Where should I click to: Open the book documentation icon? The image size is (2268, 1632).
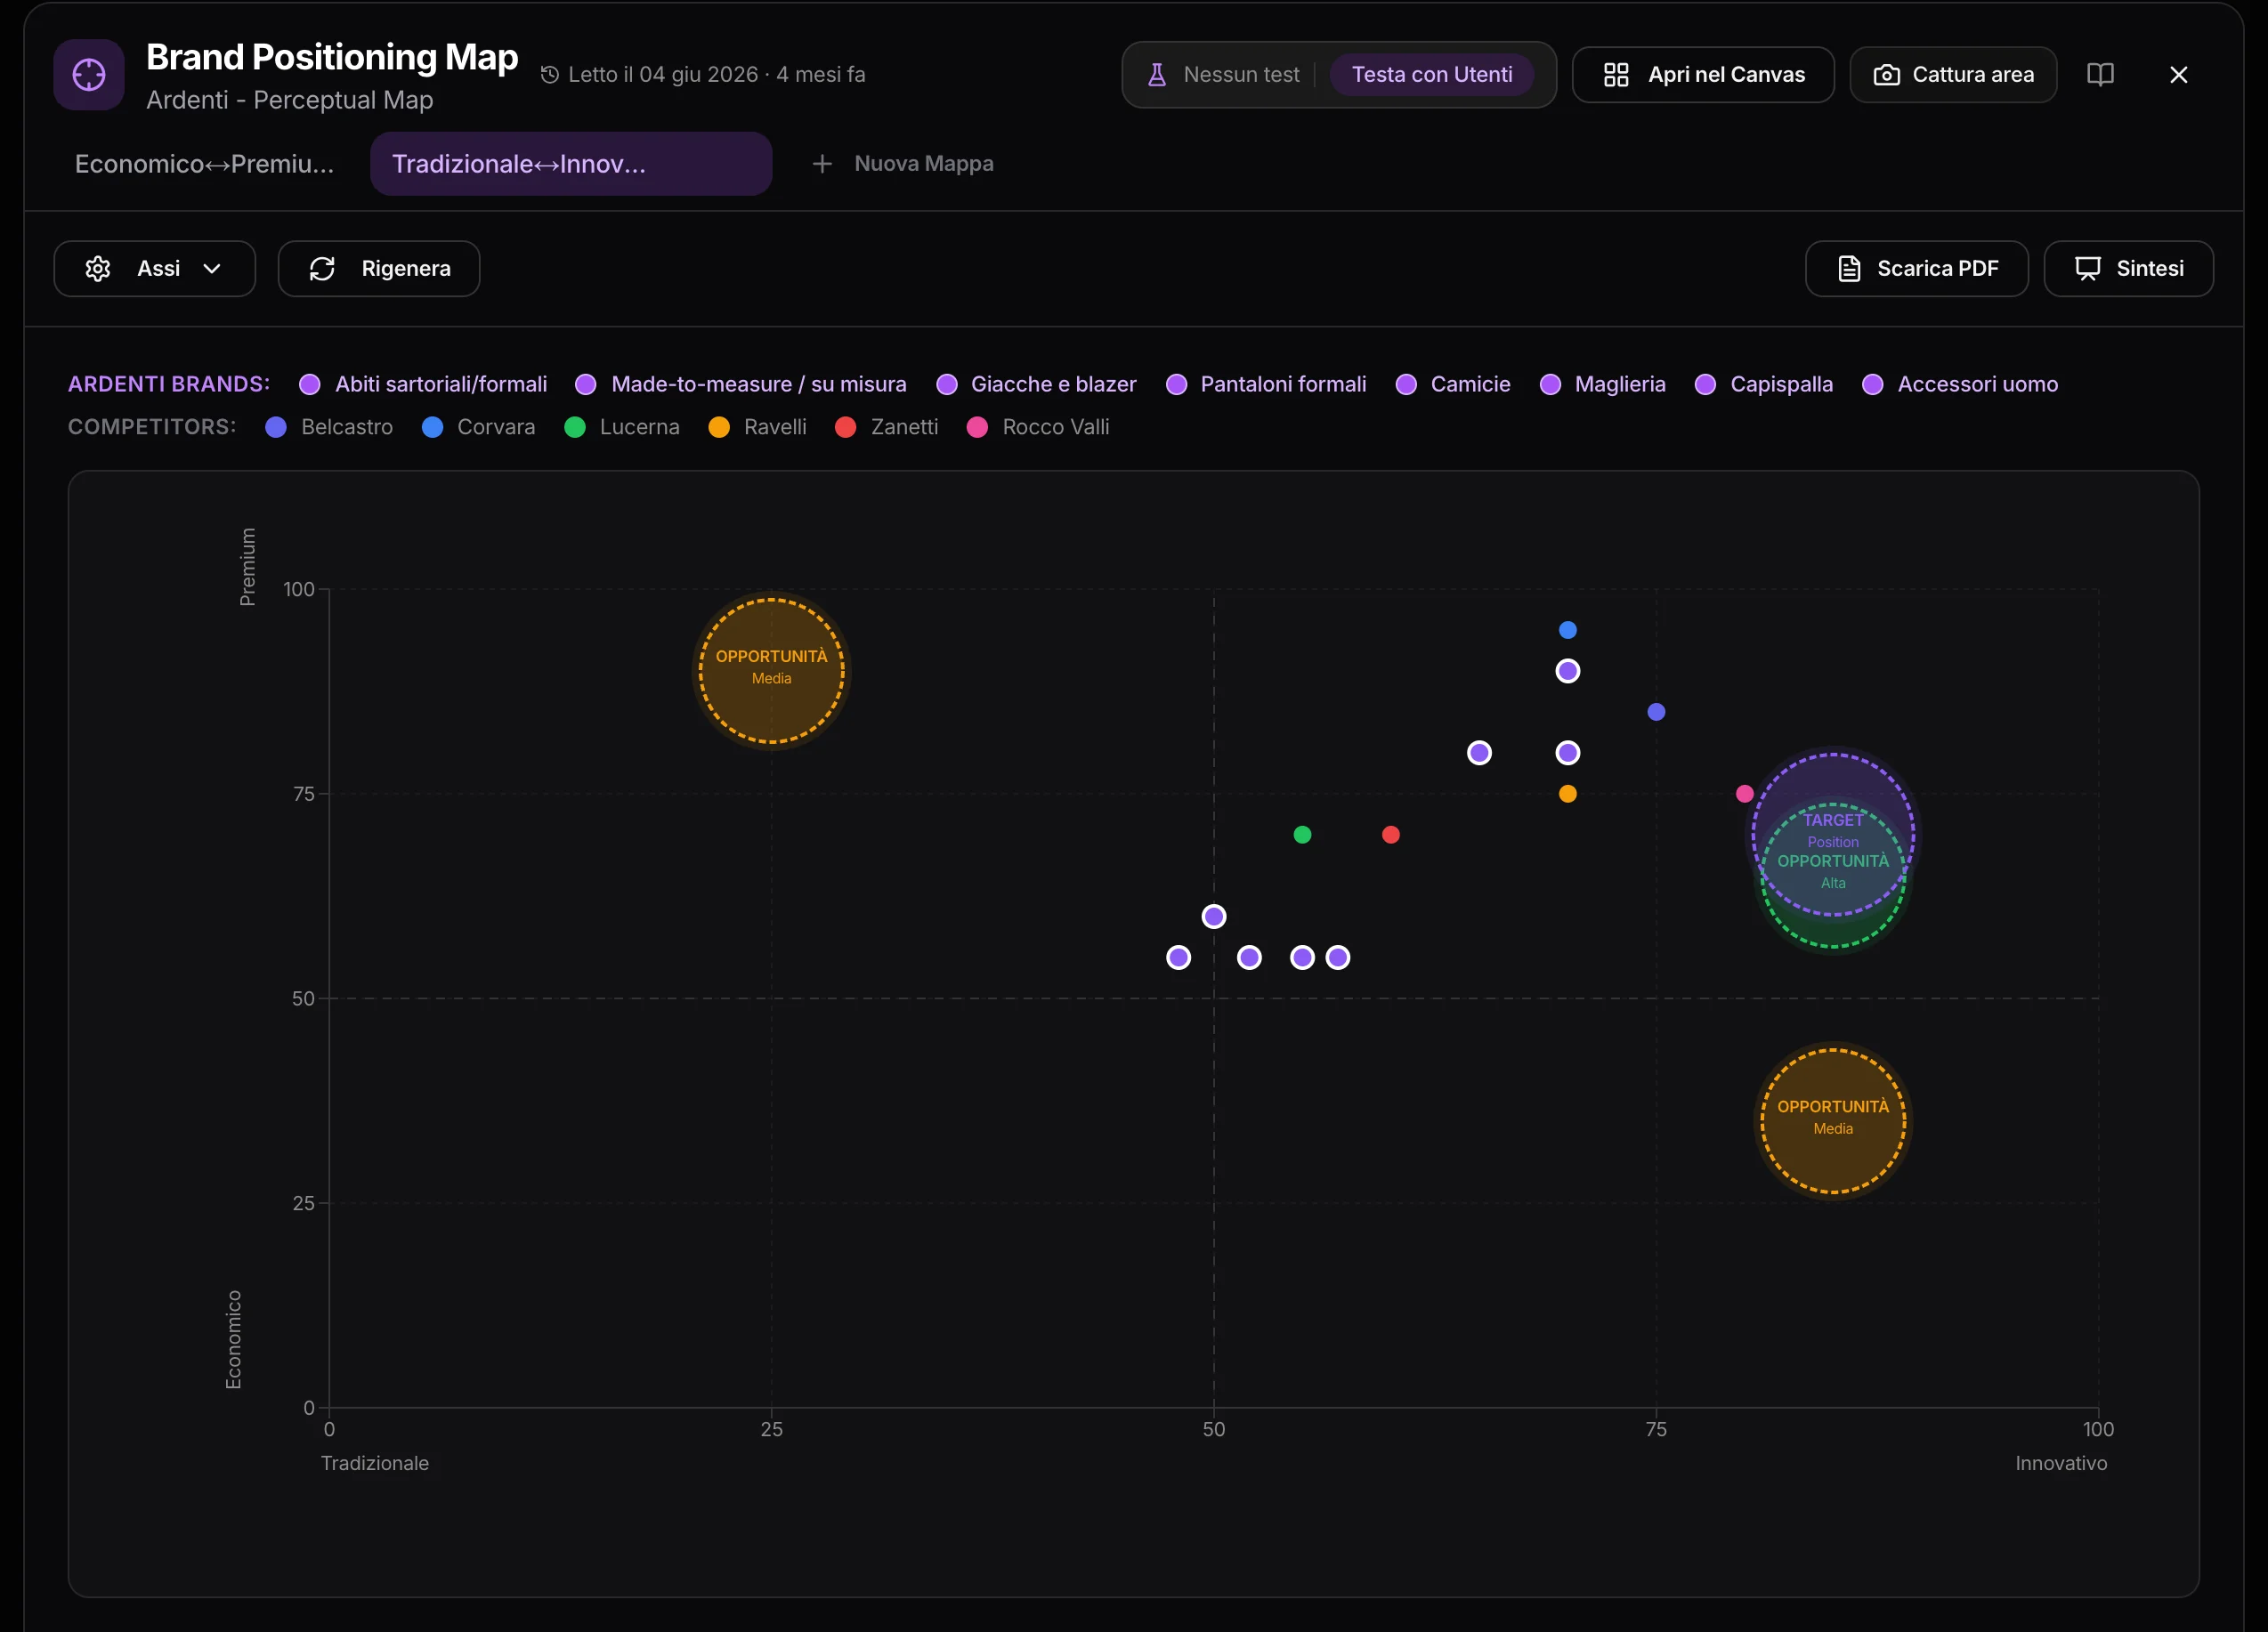2100,75
